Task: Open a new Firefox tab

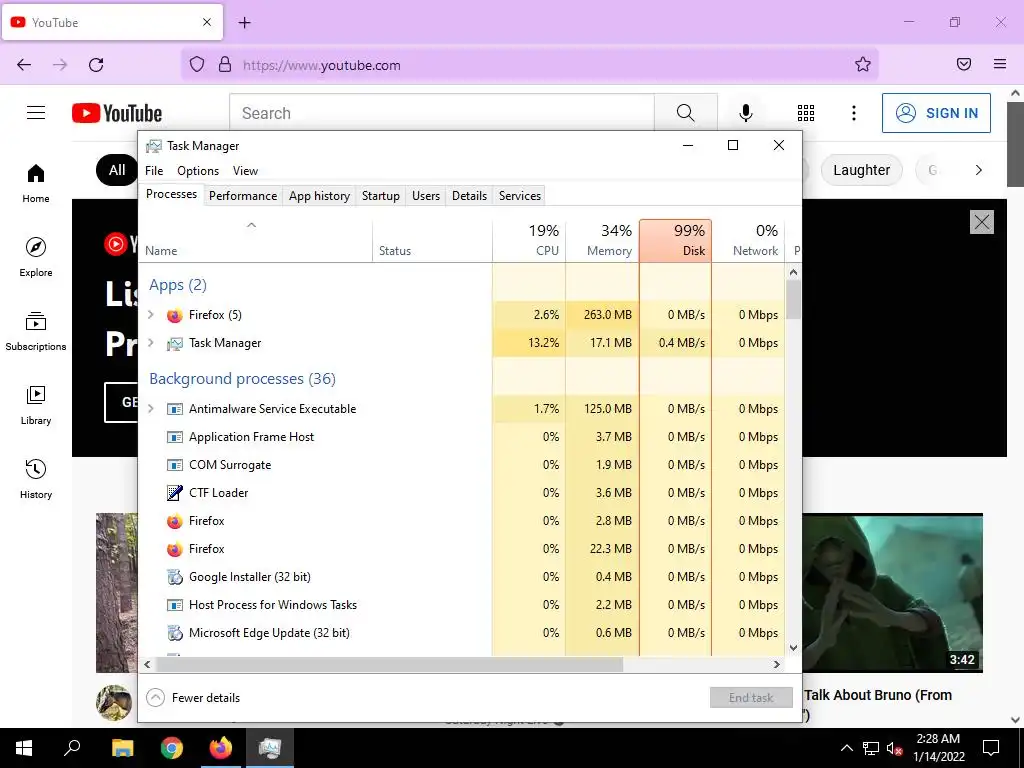Action: coord(245,23)
